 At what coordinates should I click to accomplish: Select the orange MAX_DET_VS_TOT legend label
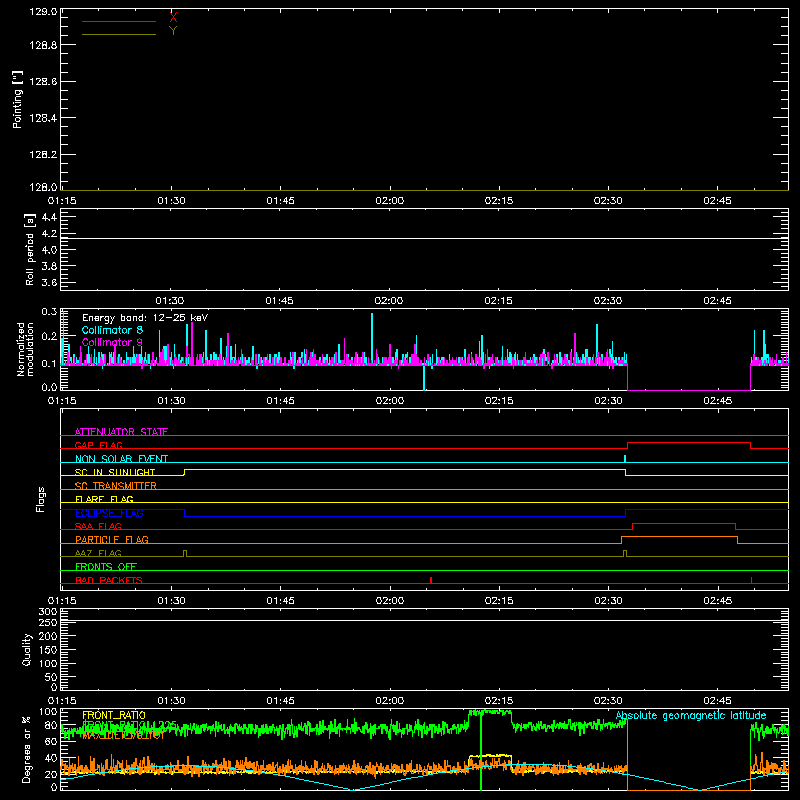(x=123, y=736)
